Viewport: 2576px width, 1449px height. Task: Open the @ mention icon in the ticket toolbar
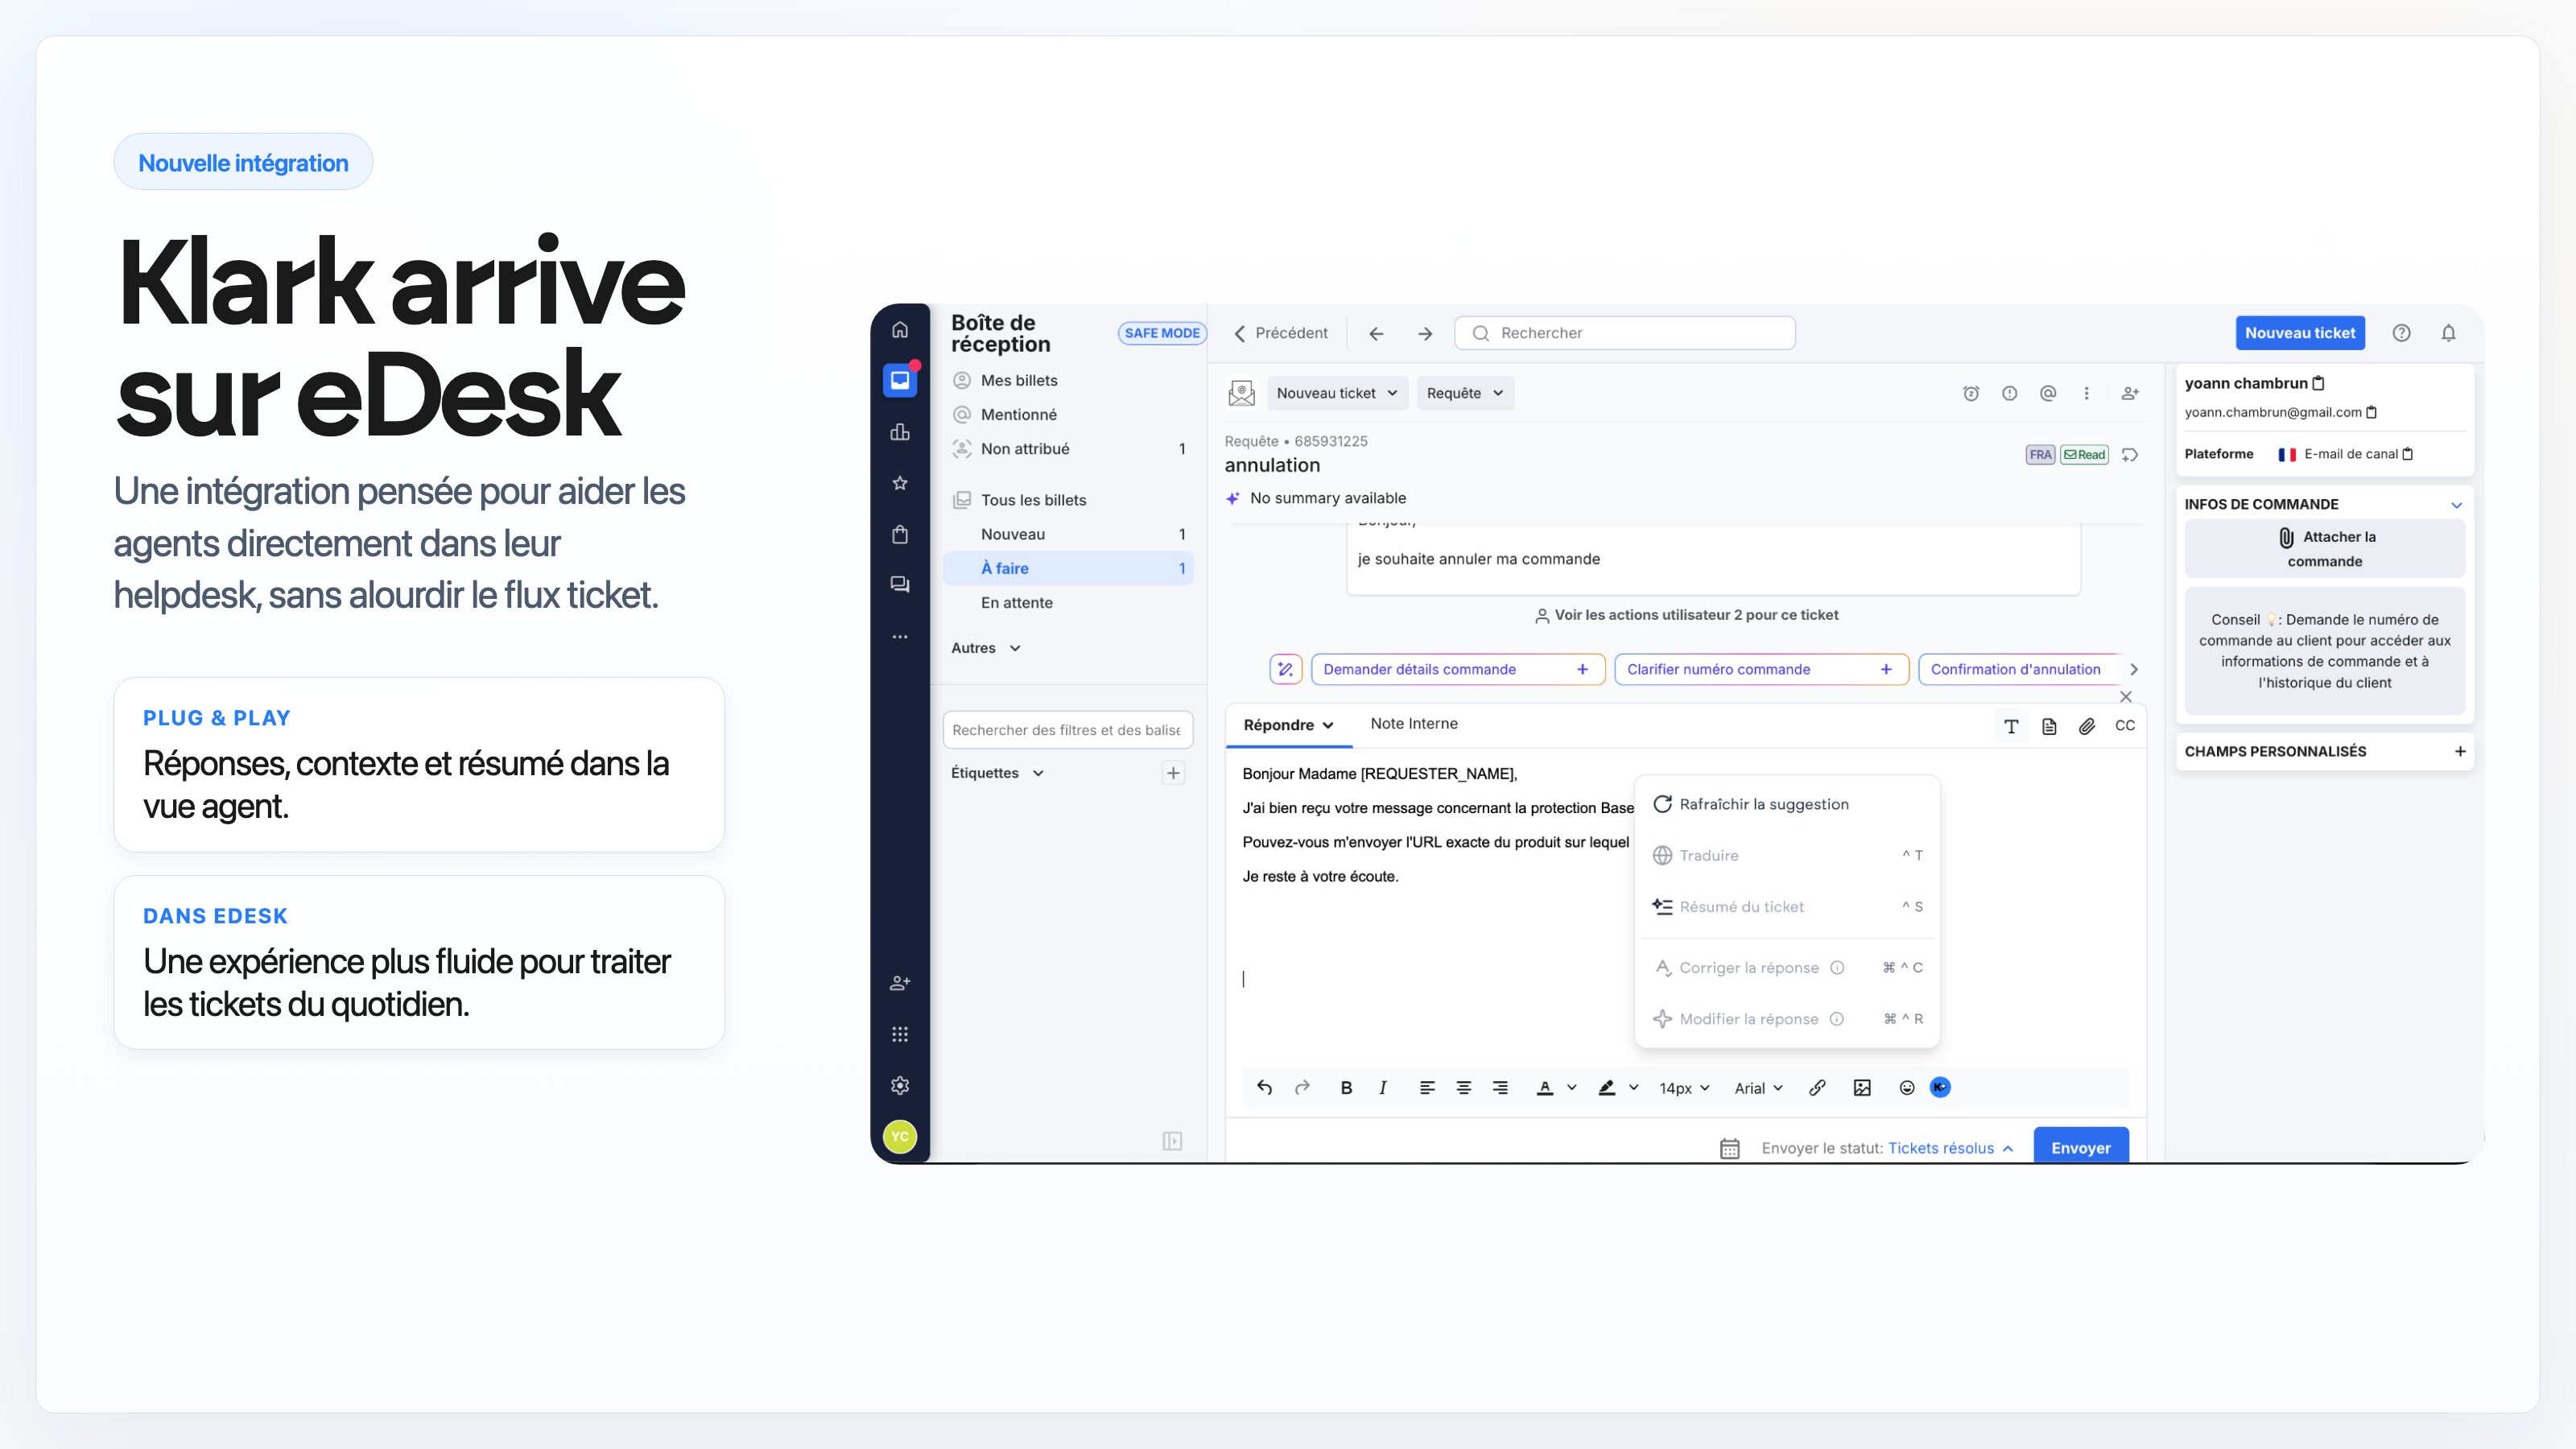2048,393
